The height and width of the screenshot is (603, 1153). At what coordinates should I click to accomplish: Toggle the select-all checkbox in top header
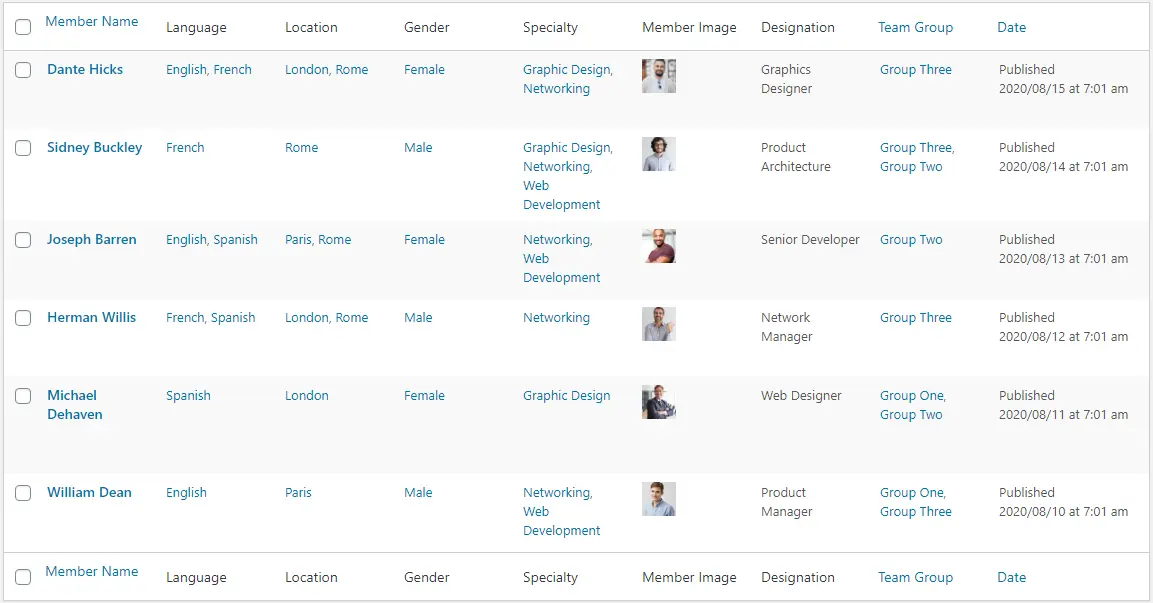(x=24, y=27)
